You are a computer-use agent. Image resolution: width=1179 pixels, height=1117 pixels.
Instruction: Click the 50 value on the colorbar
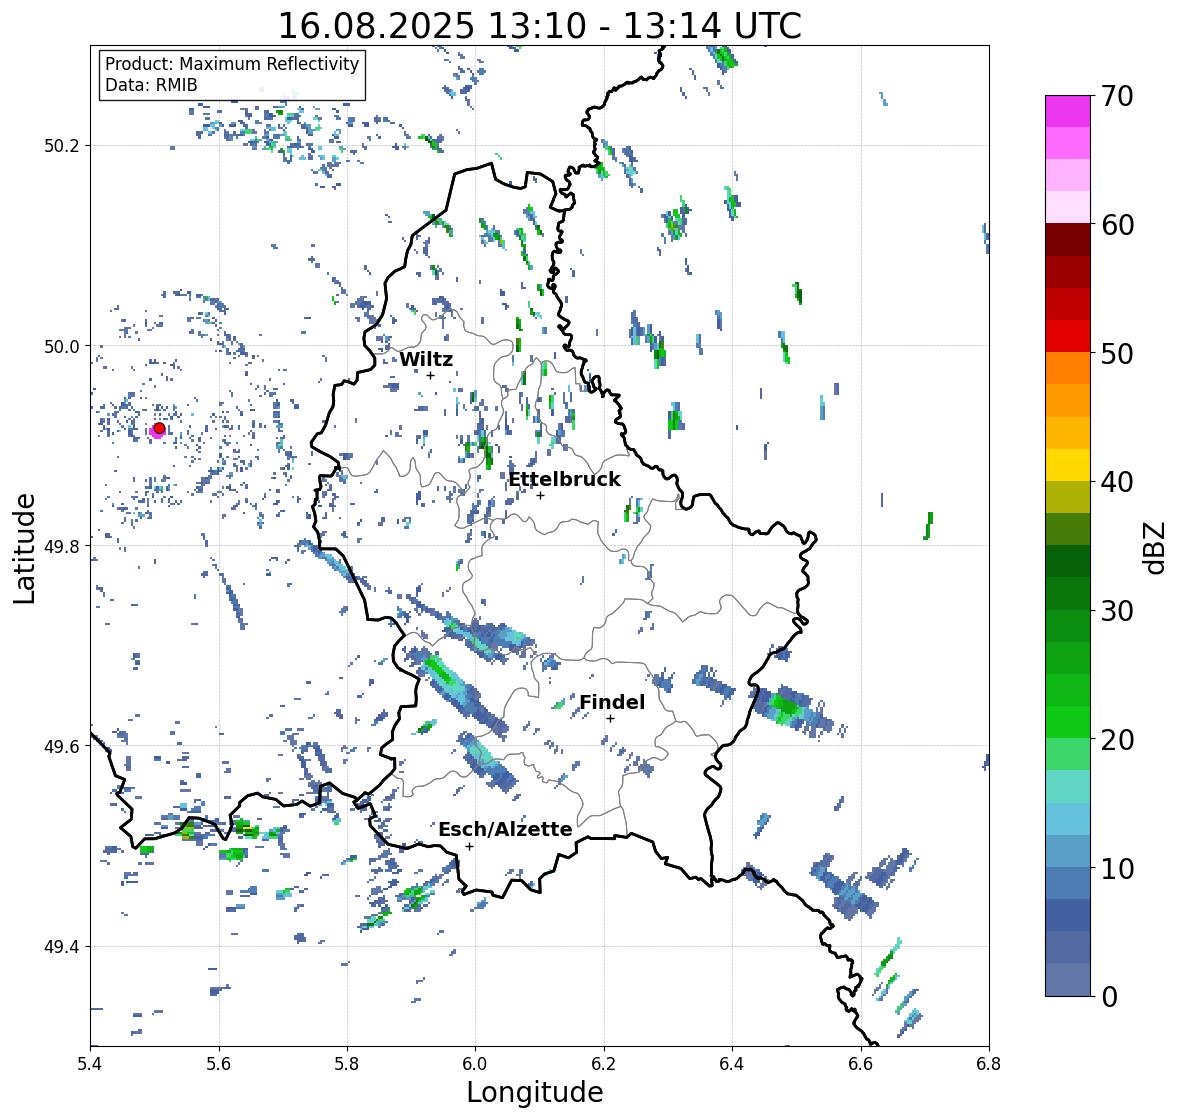coord(1117,353)
